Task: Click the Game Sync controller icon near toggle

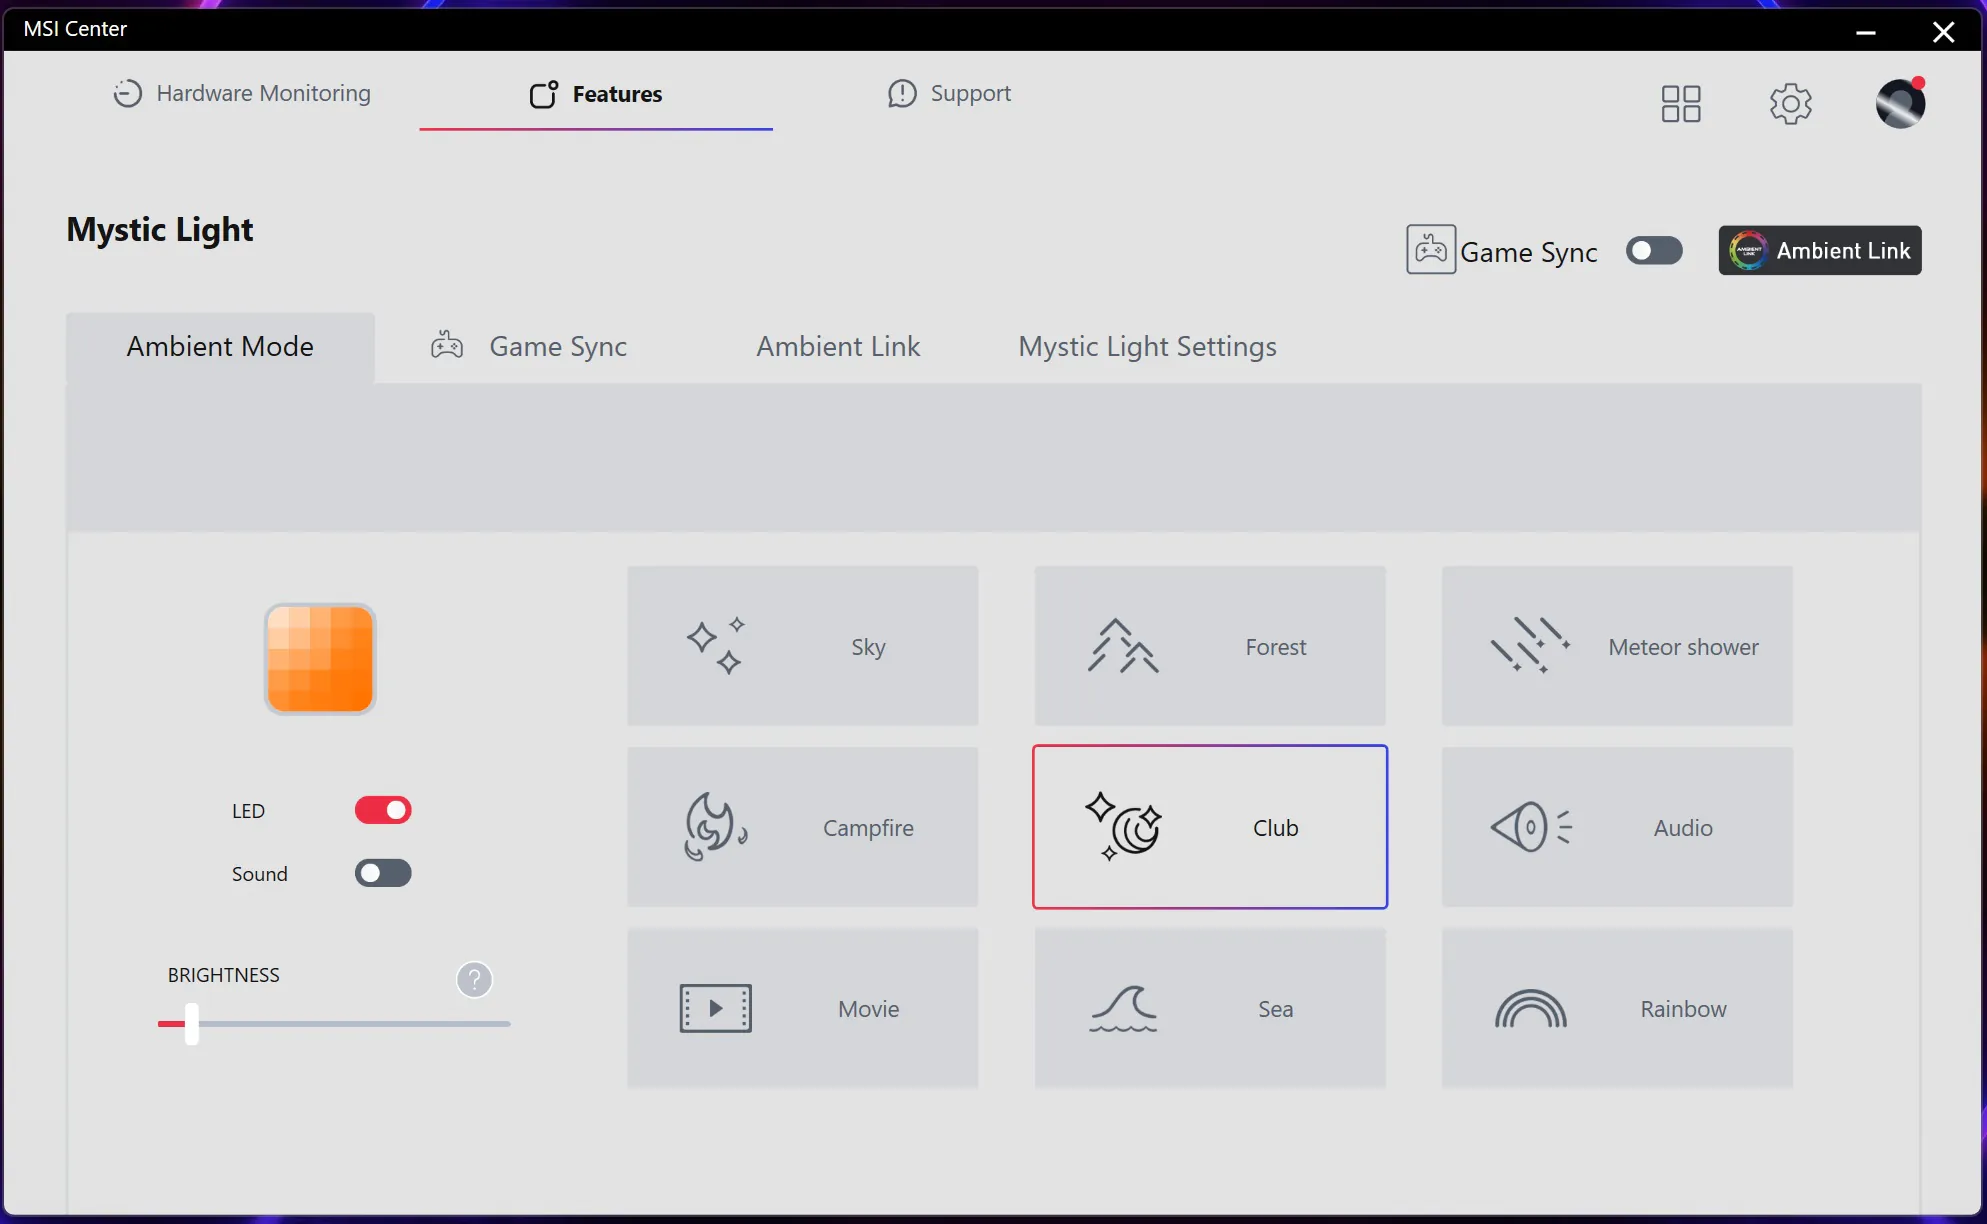Action: point(1430,250)
